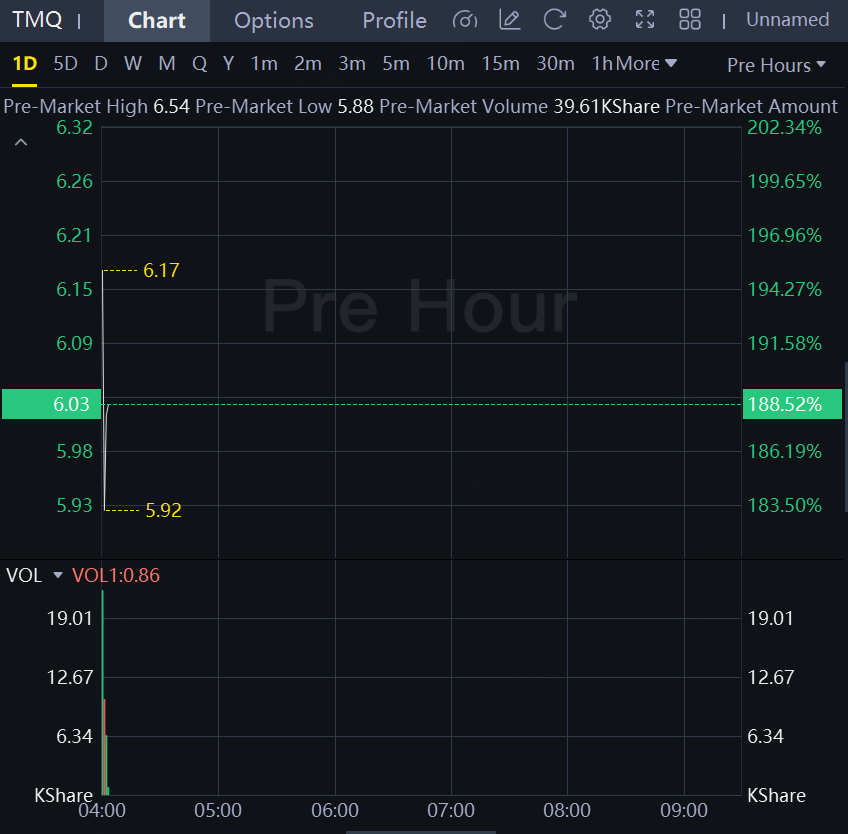848x834 pixels.
Task: Click the 188.52% change label
Action: pos(792,404)
